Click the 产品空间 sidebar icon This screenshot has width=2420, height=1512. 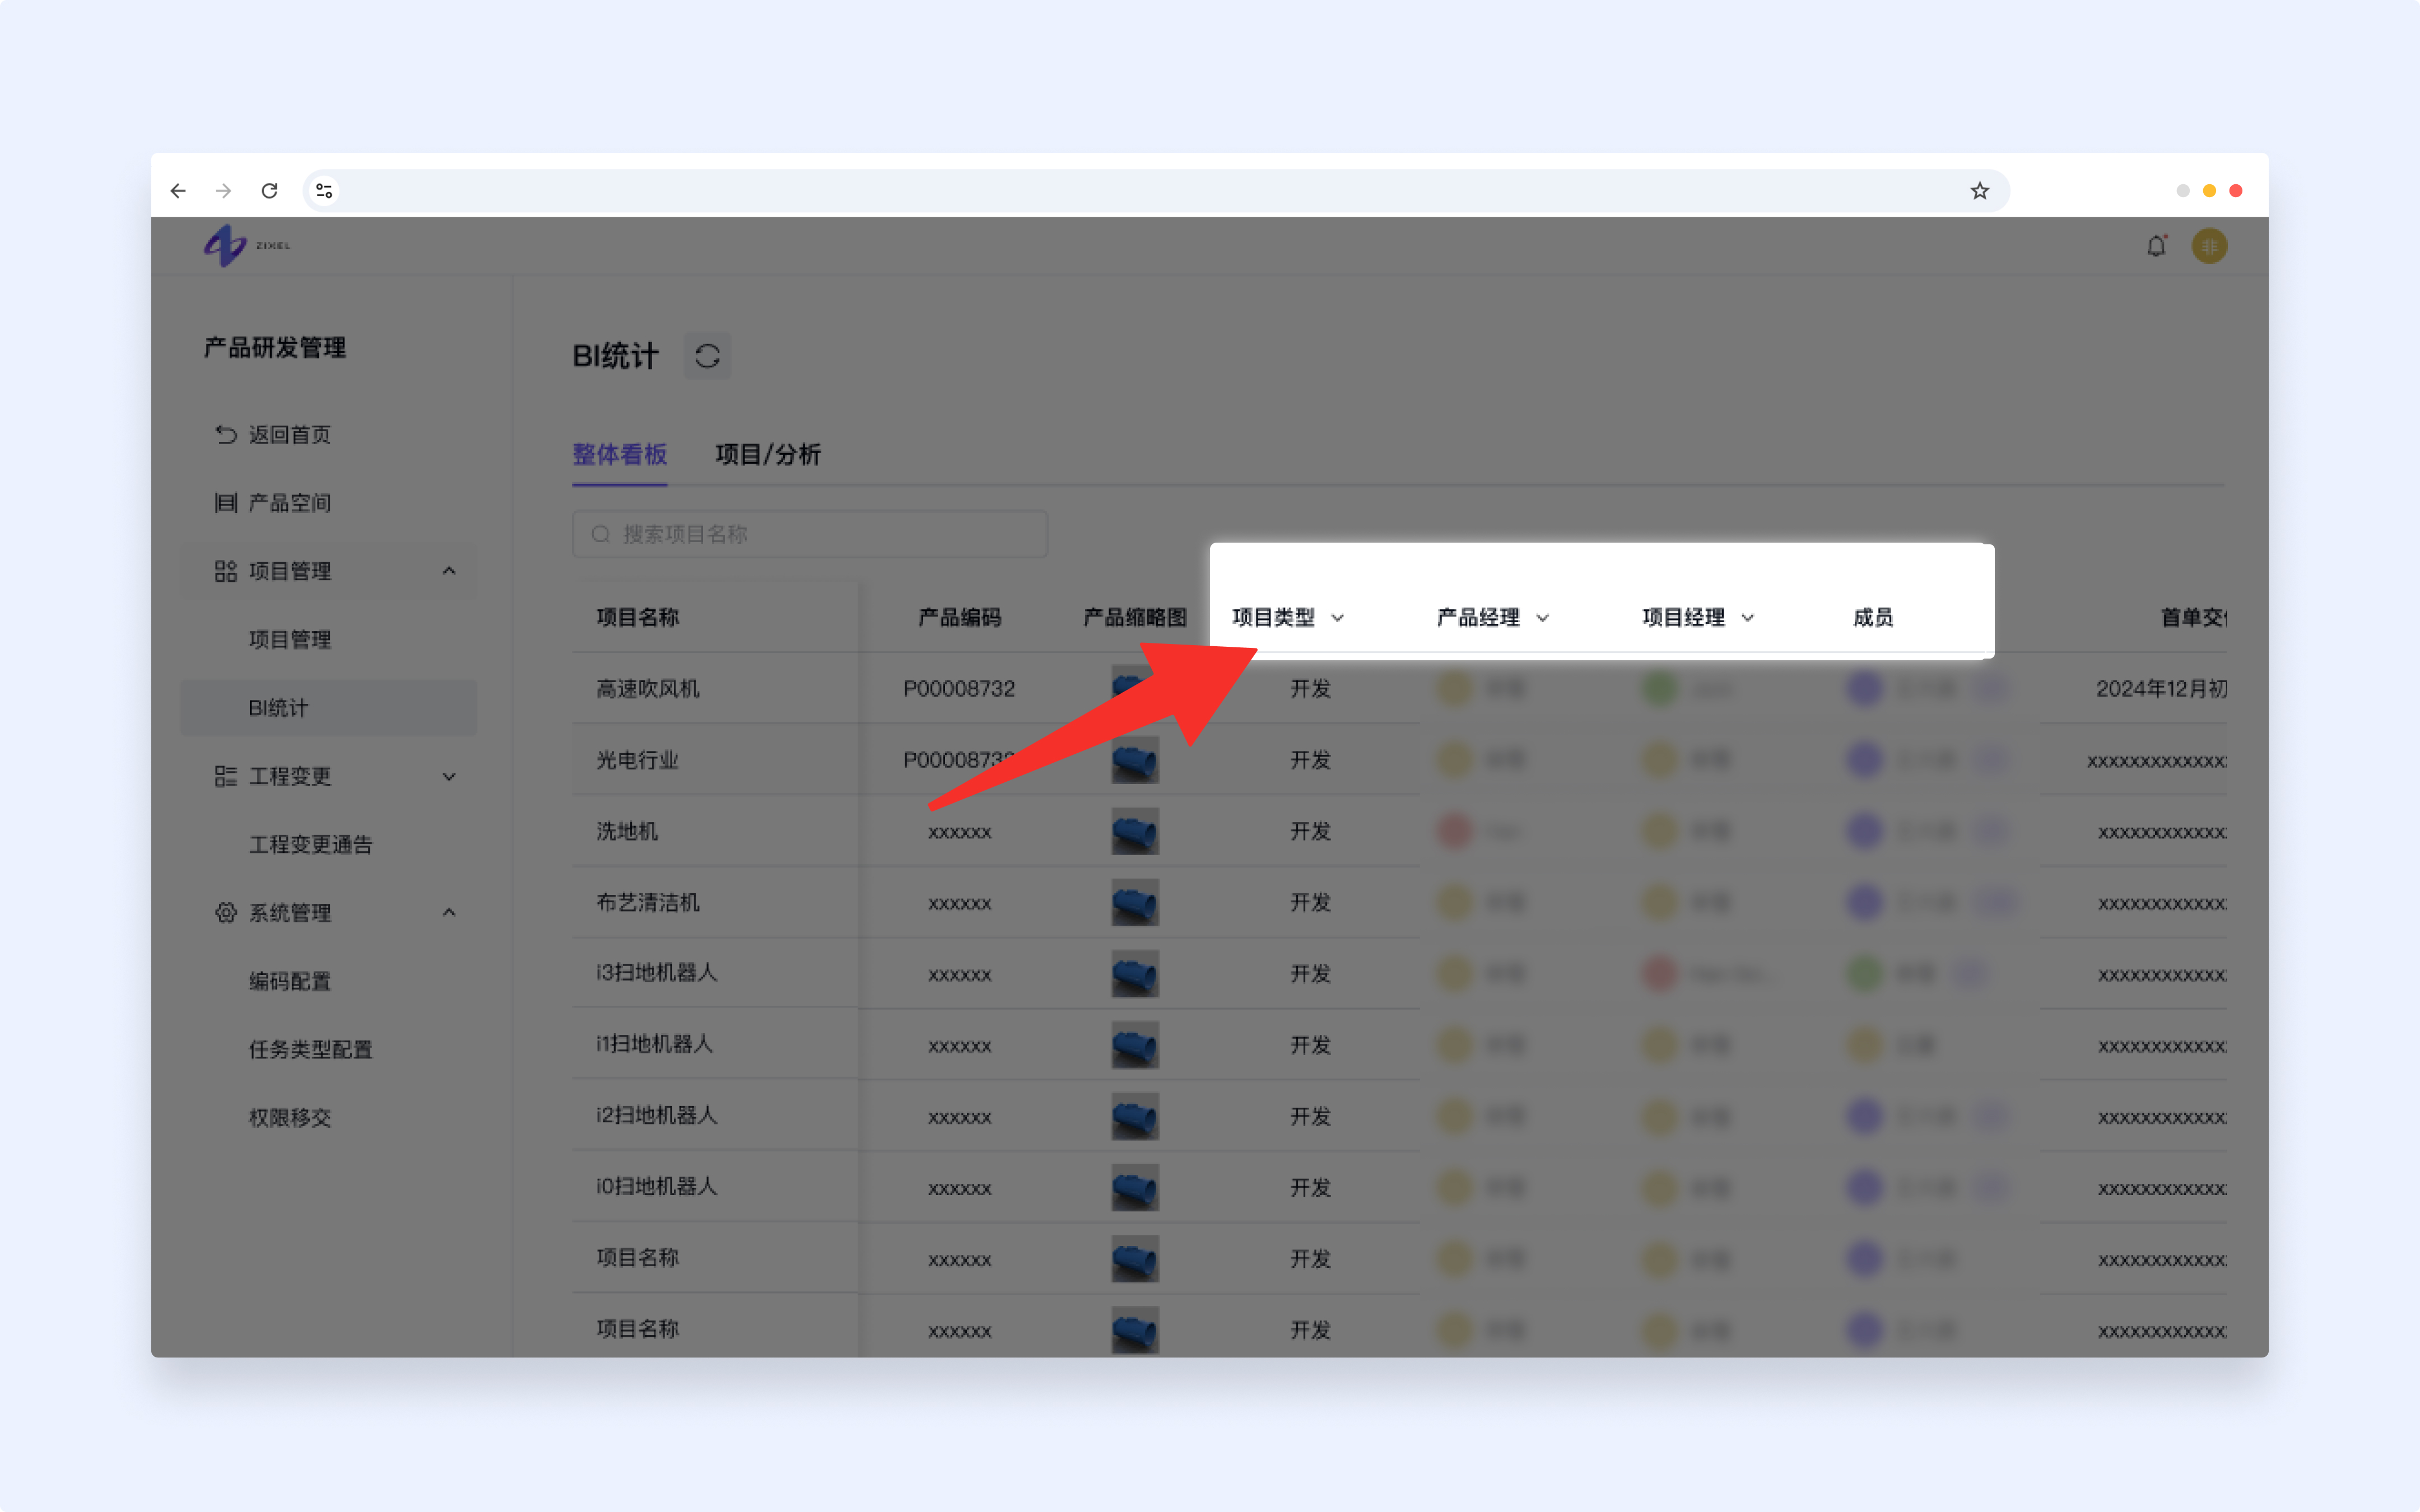226,503
